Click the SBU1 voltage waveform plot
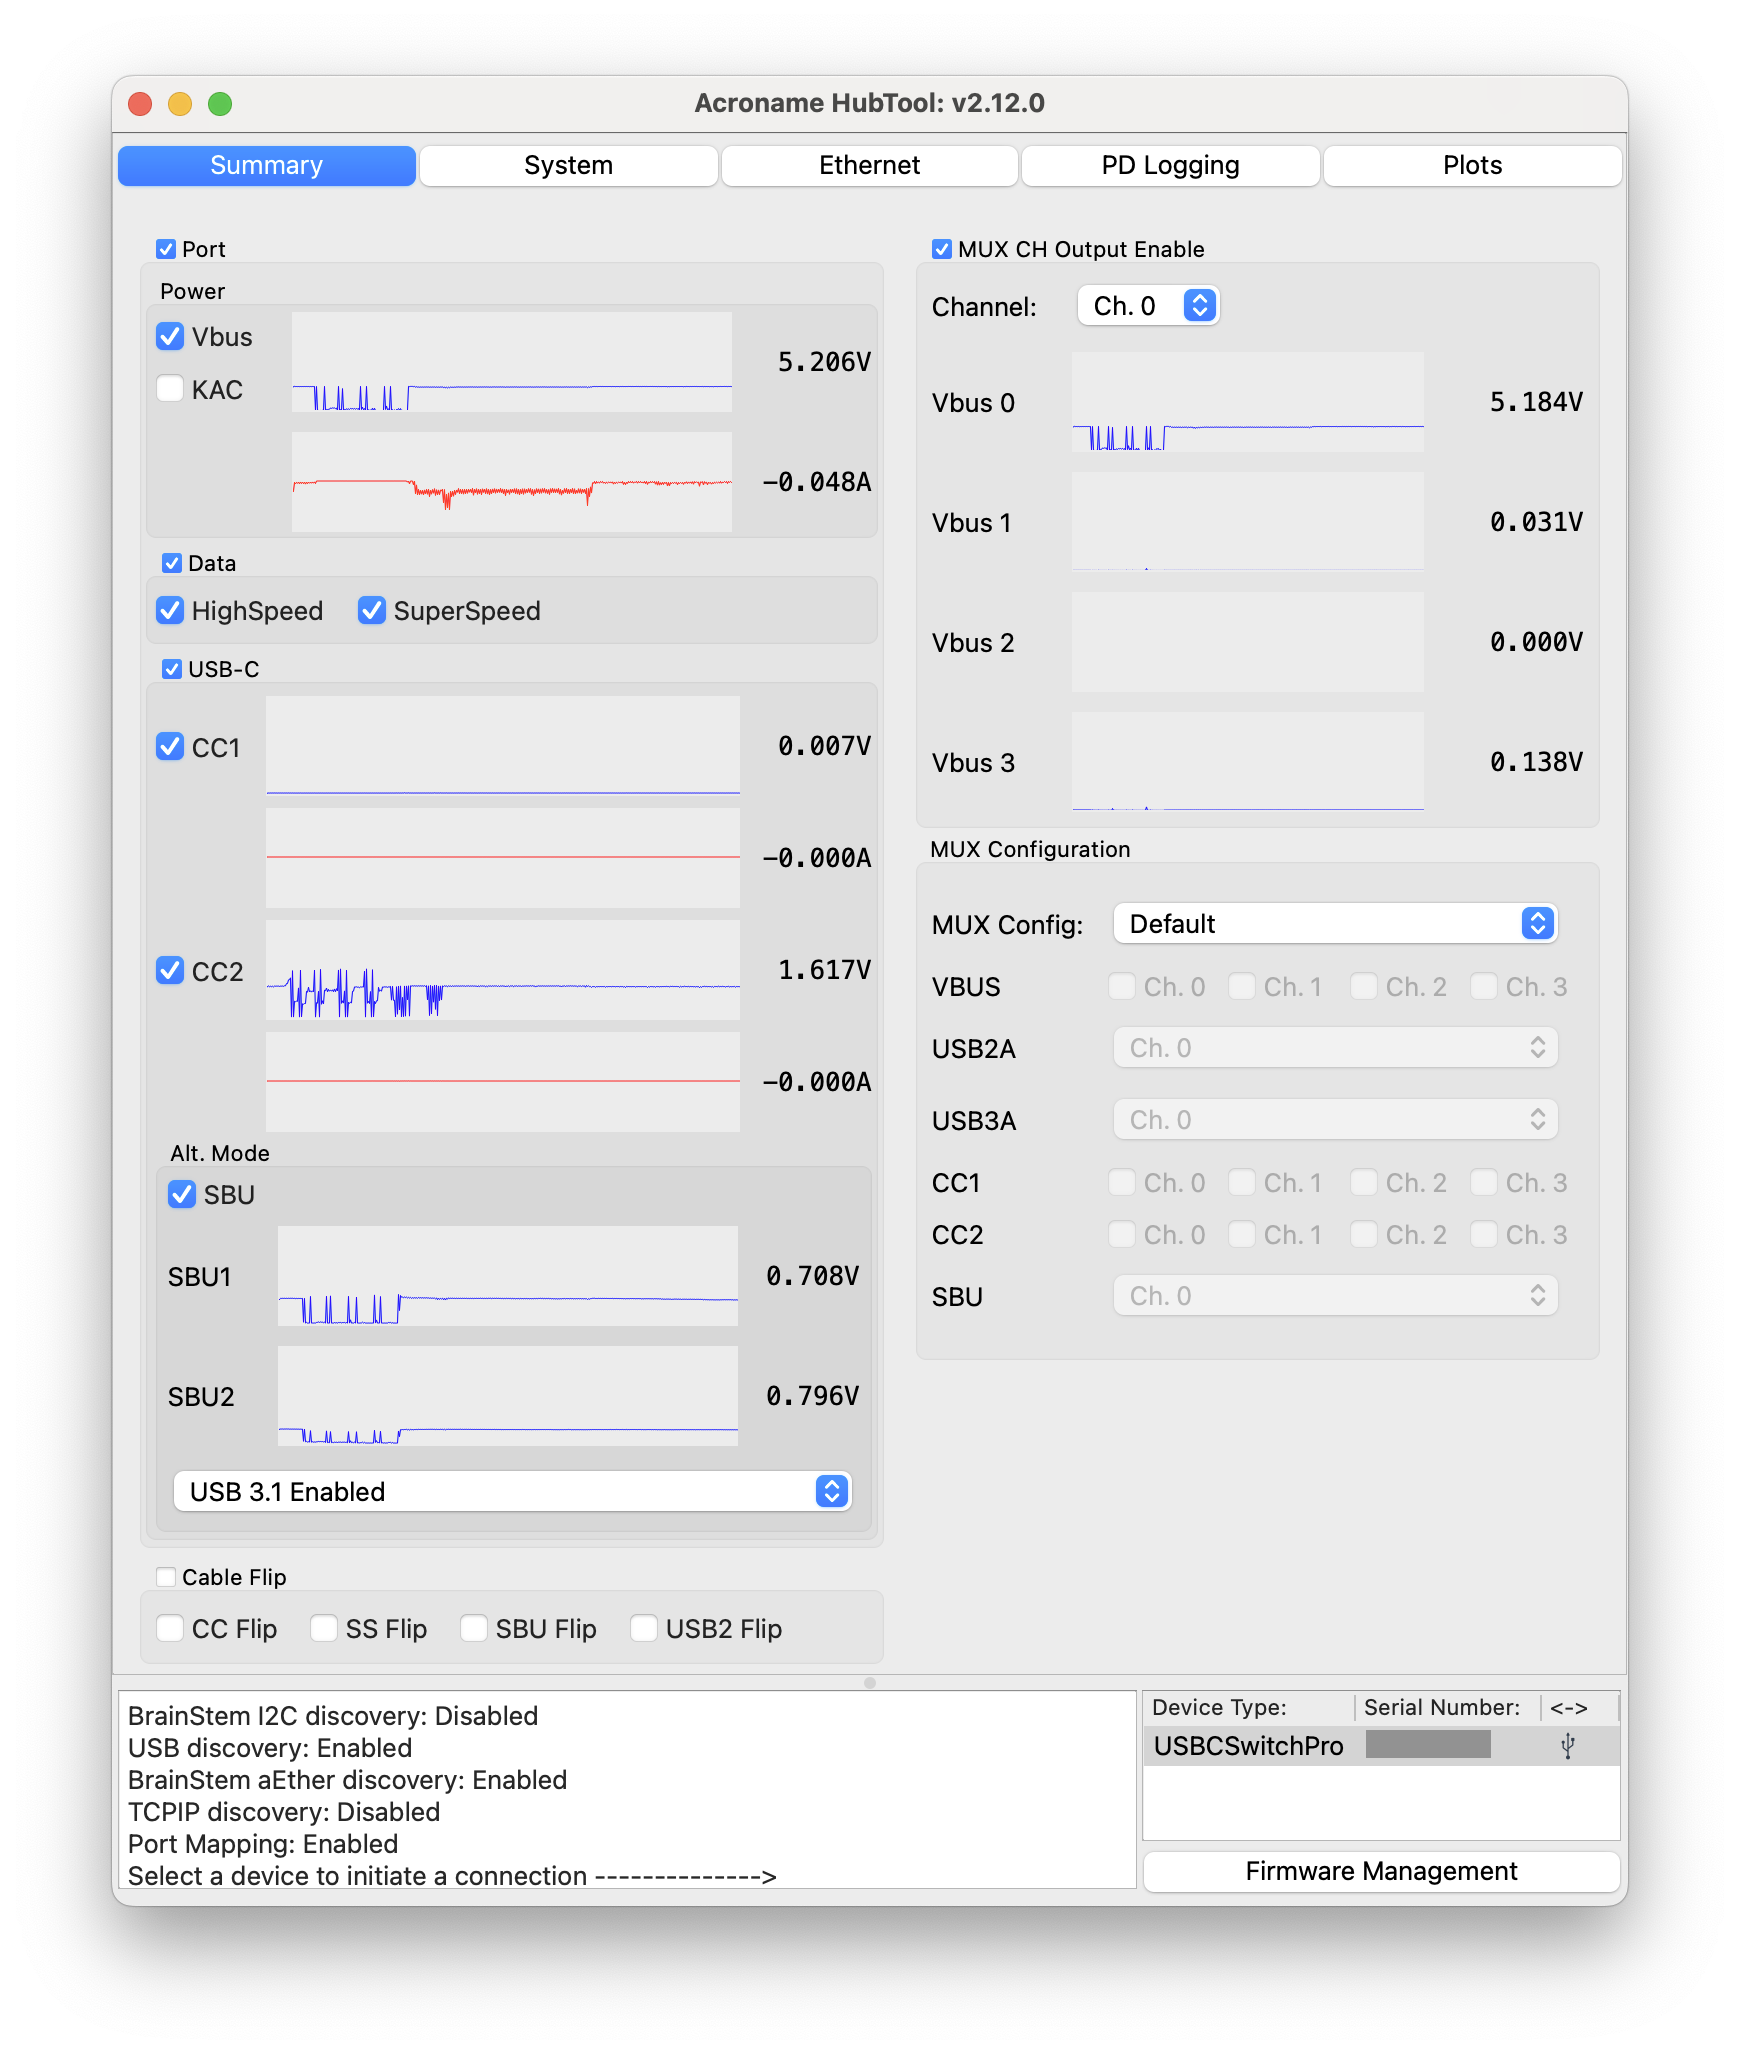 click(x=507, y=1276)
